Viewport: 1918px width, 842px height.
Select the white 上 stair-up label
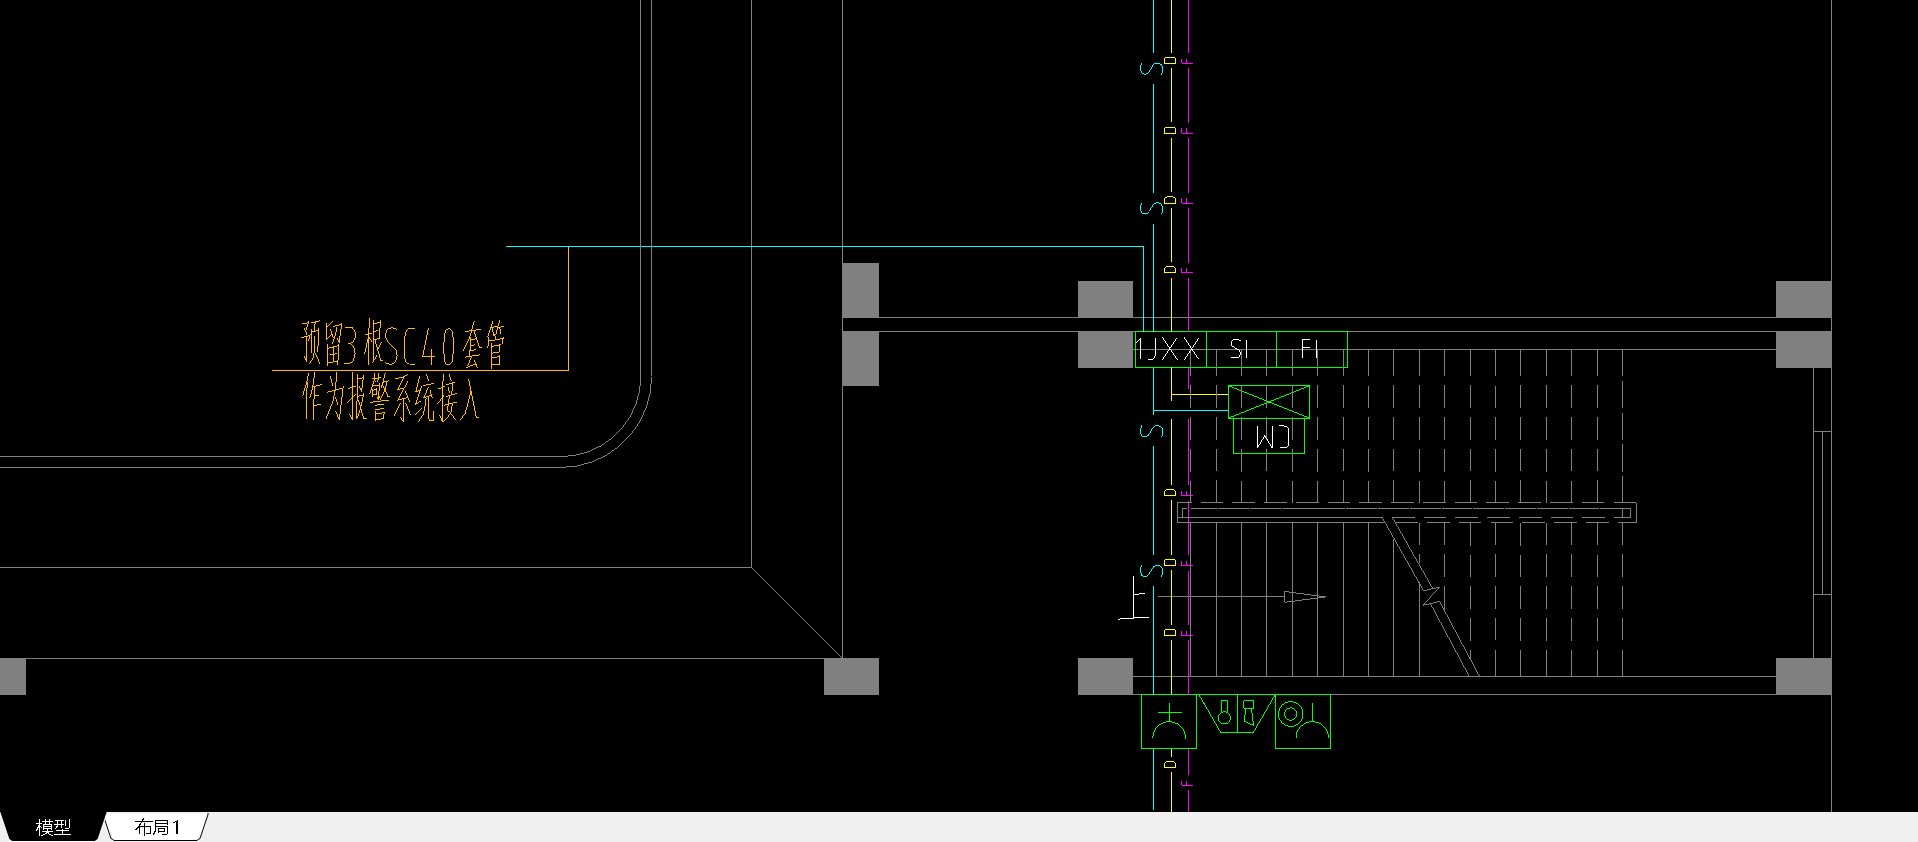1134,598
